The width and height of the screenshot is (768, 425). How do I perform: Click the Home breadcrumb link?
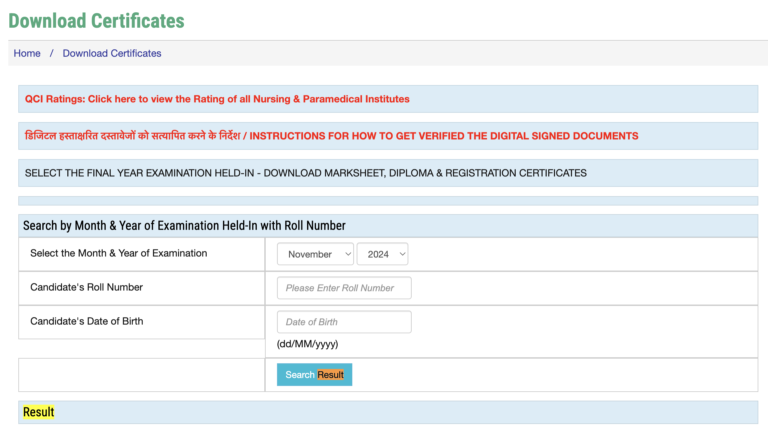click(27, 53)
